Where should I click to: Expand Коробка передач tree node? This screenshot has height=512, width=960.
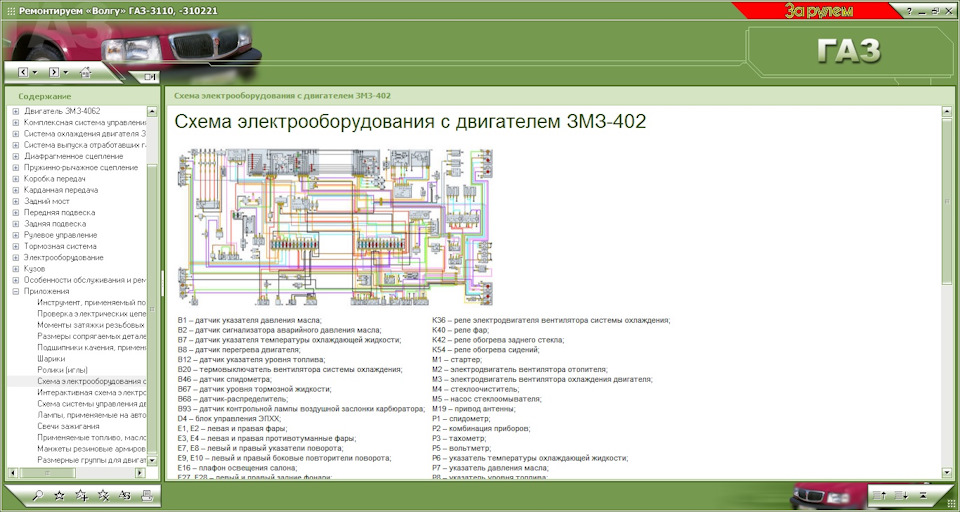(16, 179)
